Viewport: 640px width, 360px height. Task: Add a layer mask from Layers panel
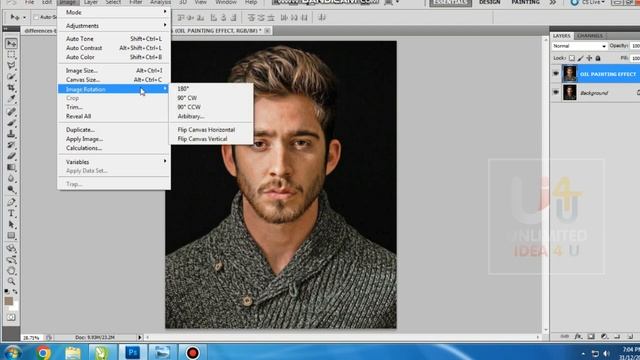(591, 337)
